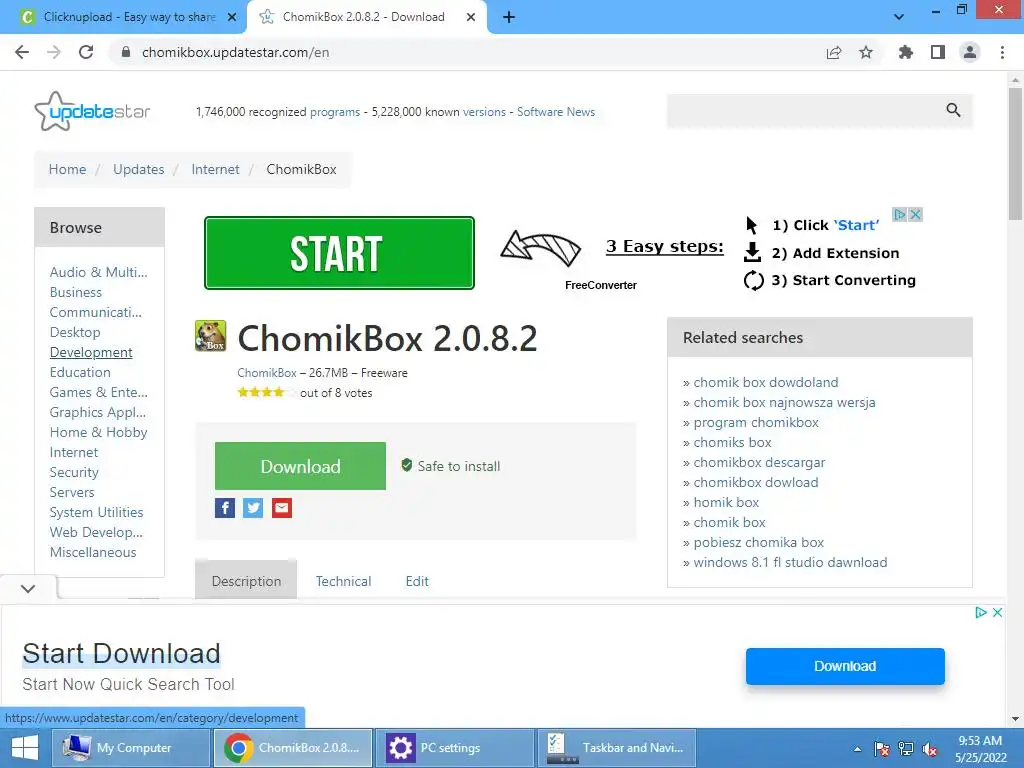Open Windows Start button
The image size is (1024, 768).
click(x=25, y=748)
